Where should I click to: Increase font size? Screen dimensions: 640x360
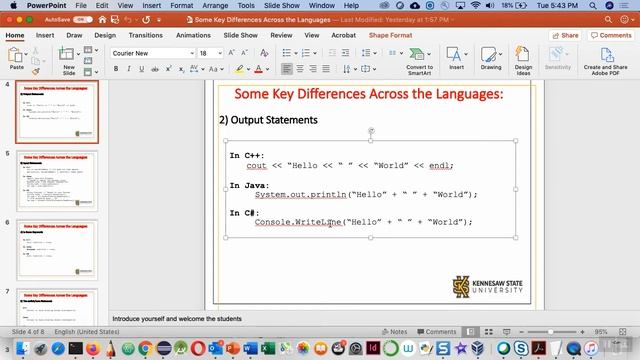point(231,53)
